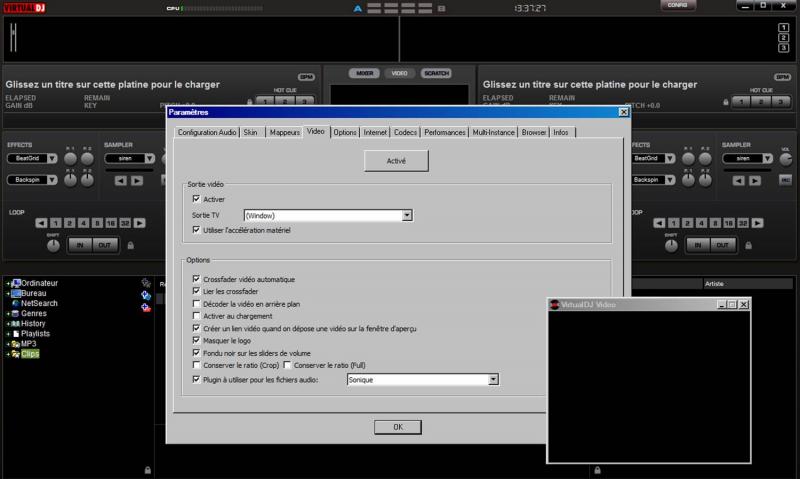Toggle the 'Masquer le logo' checkbox
This screenshot has width=800, height=479.
coord(195,340)
